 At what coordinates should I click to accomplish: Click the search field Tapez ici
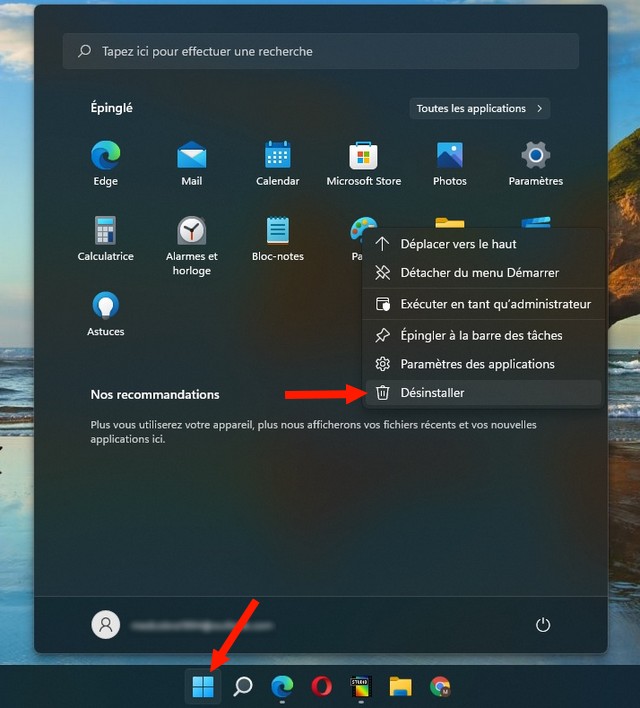coord(321,51)
